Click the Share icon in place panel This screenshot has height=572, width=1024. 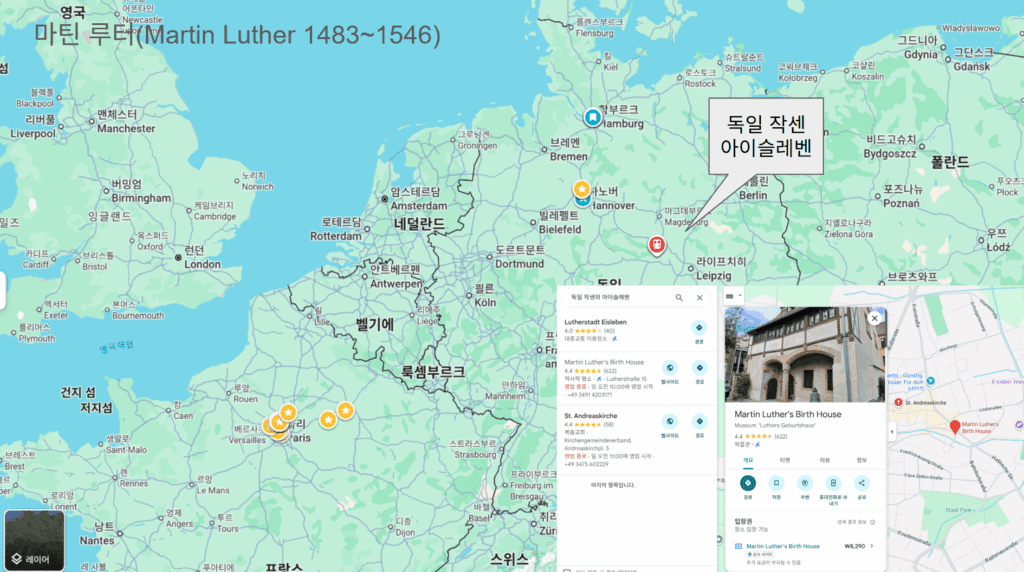[862, 482]
